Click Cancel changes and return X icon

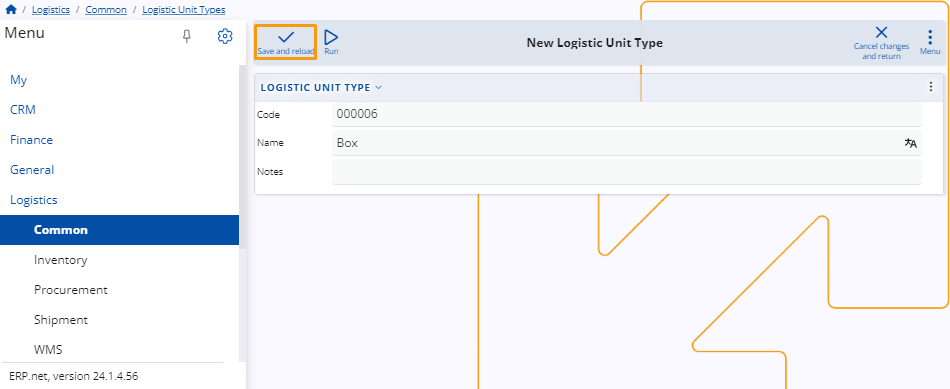(881, 33)
